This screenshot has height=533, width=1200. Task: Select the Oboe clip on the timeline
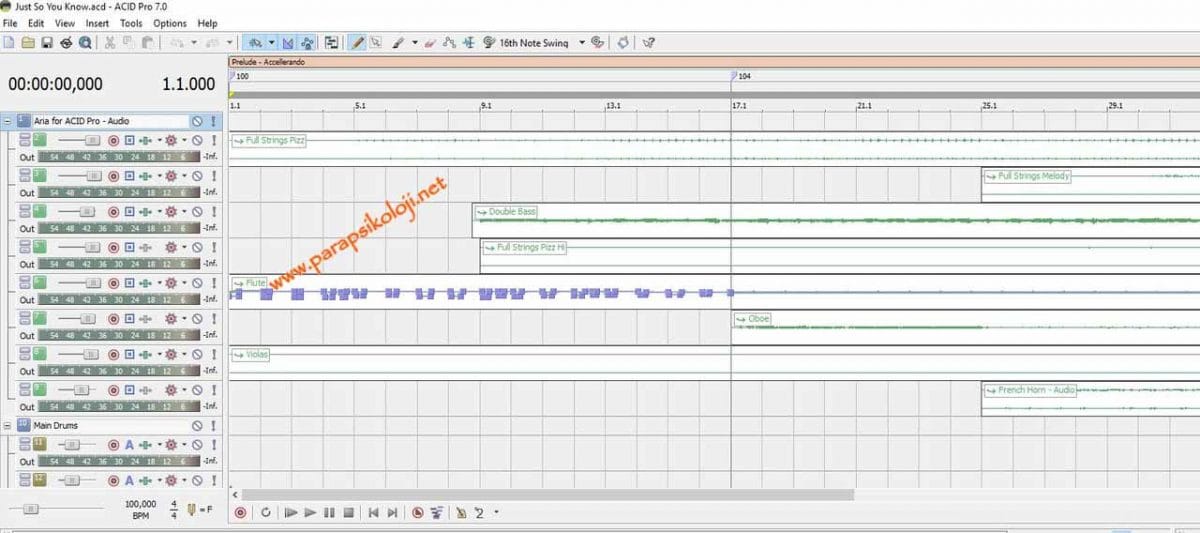coord(965,328)
